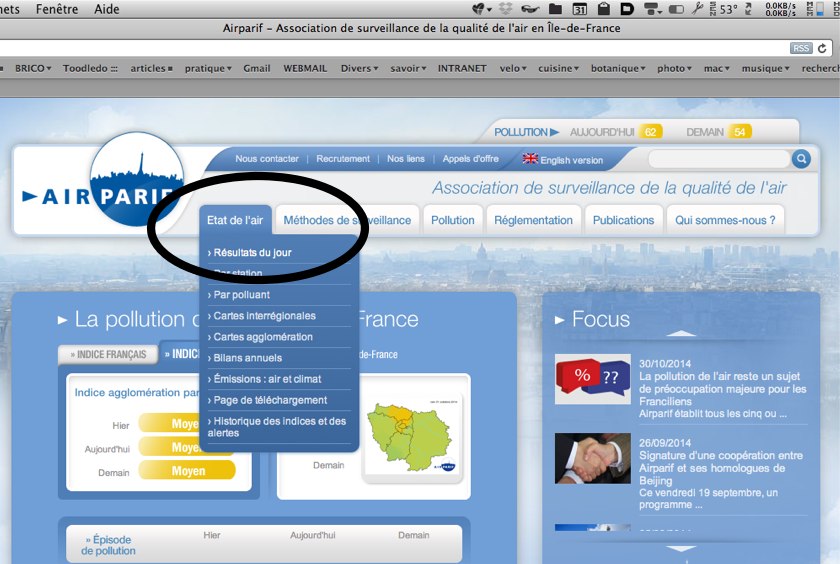This screenshot has height=564, width=840.
Task: Click the search magnifier button on Airparif site
Action: (801, 159)
